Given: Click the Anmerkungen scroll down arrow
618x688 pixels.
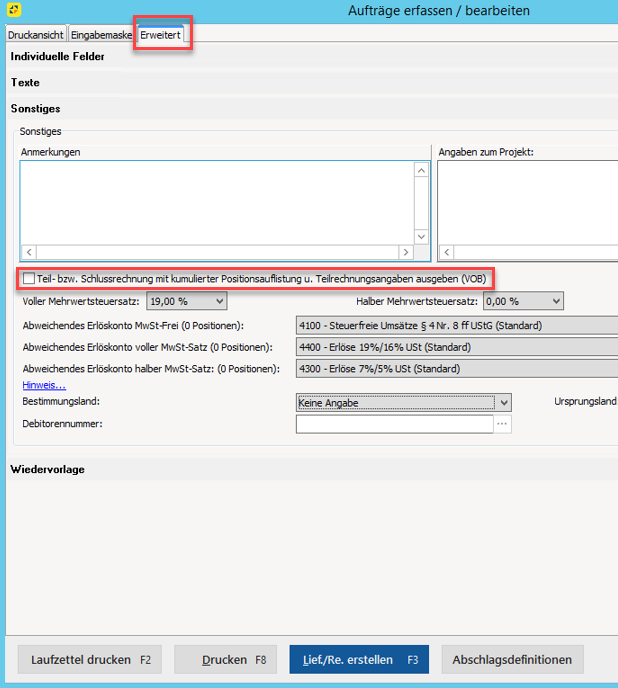Looking at the screenshot, I should click(x=422, y=236).
